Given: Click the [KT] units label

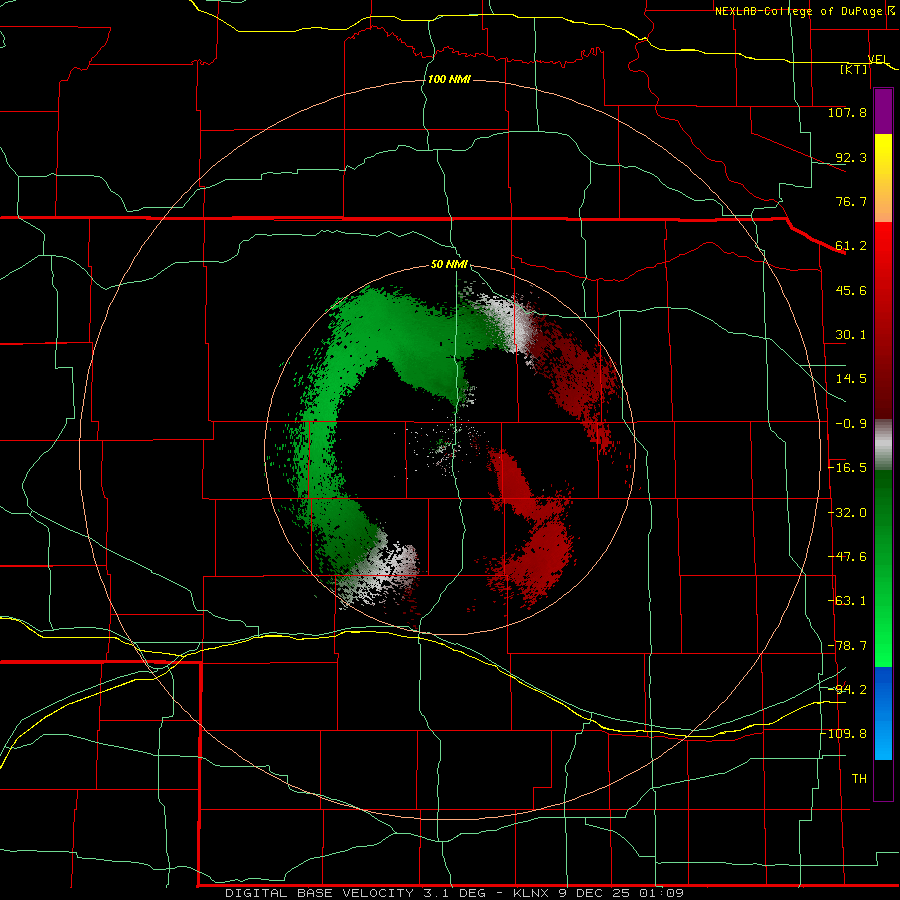Looking at the screenshot, I should (854, 69).
